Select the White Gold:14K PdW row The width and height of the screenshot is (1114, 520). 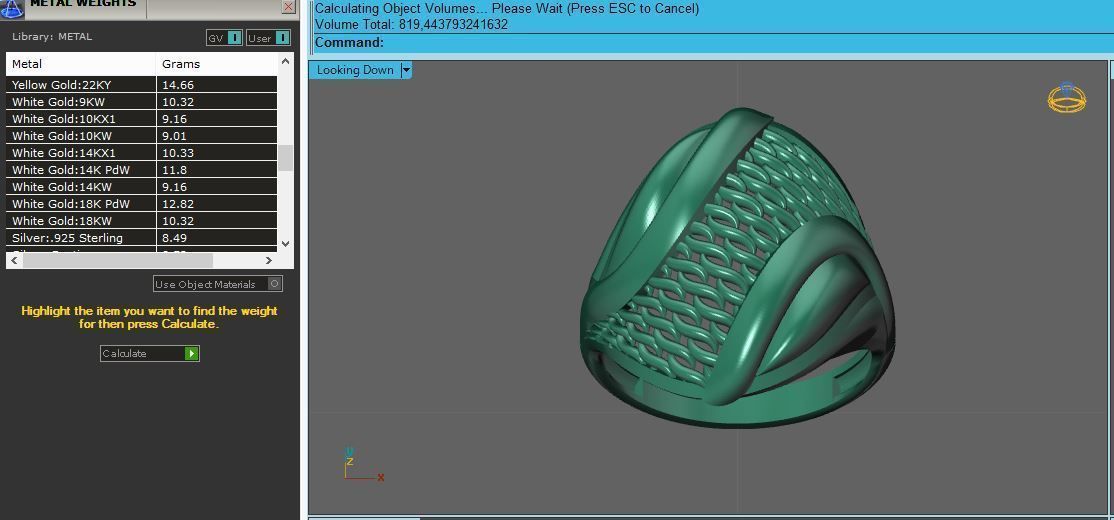[x=141, y=170]
